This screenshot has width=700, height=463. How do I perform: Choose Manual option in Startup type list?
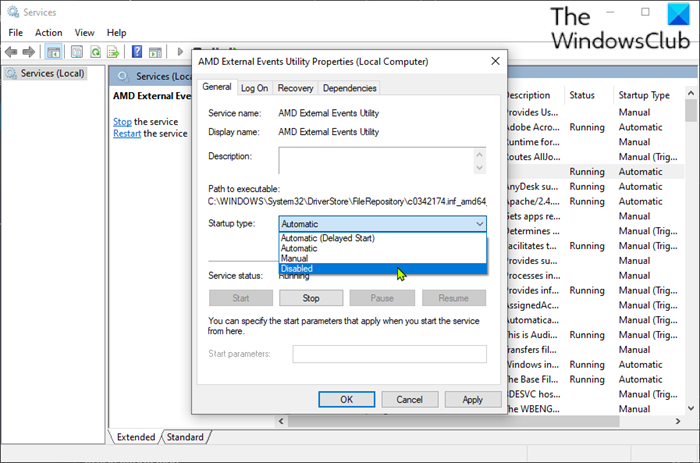point(382,258)
